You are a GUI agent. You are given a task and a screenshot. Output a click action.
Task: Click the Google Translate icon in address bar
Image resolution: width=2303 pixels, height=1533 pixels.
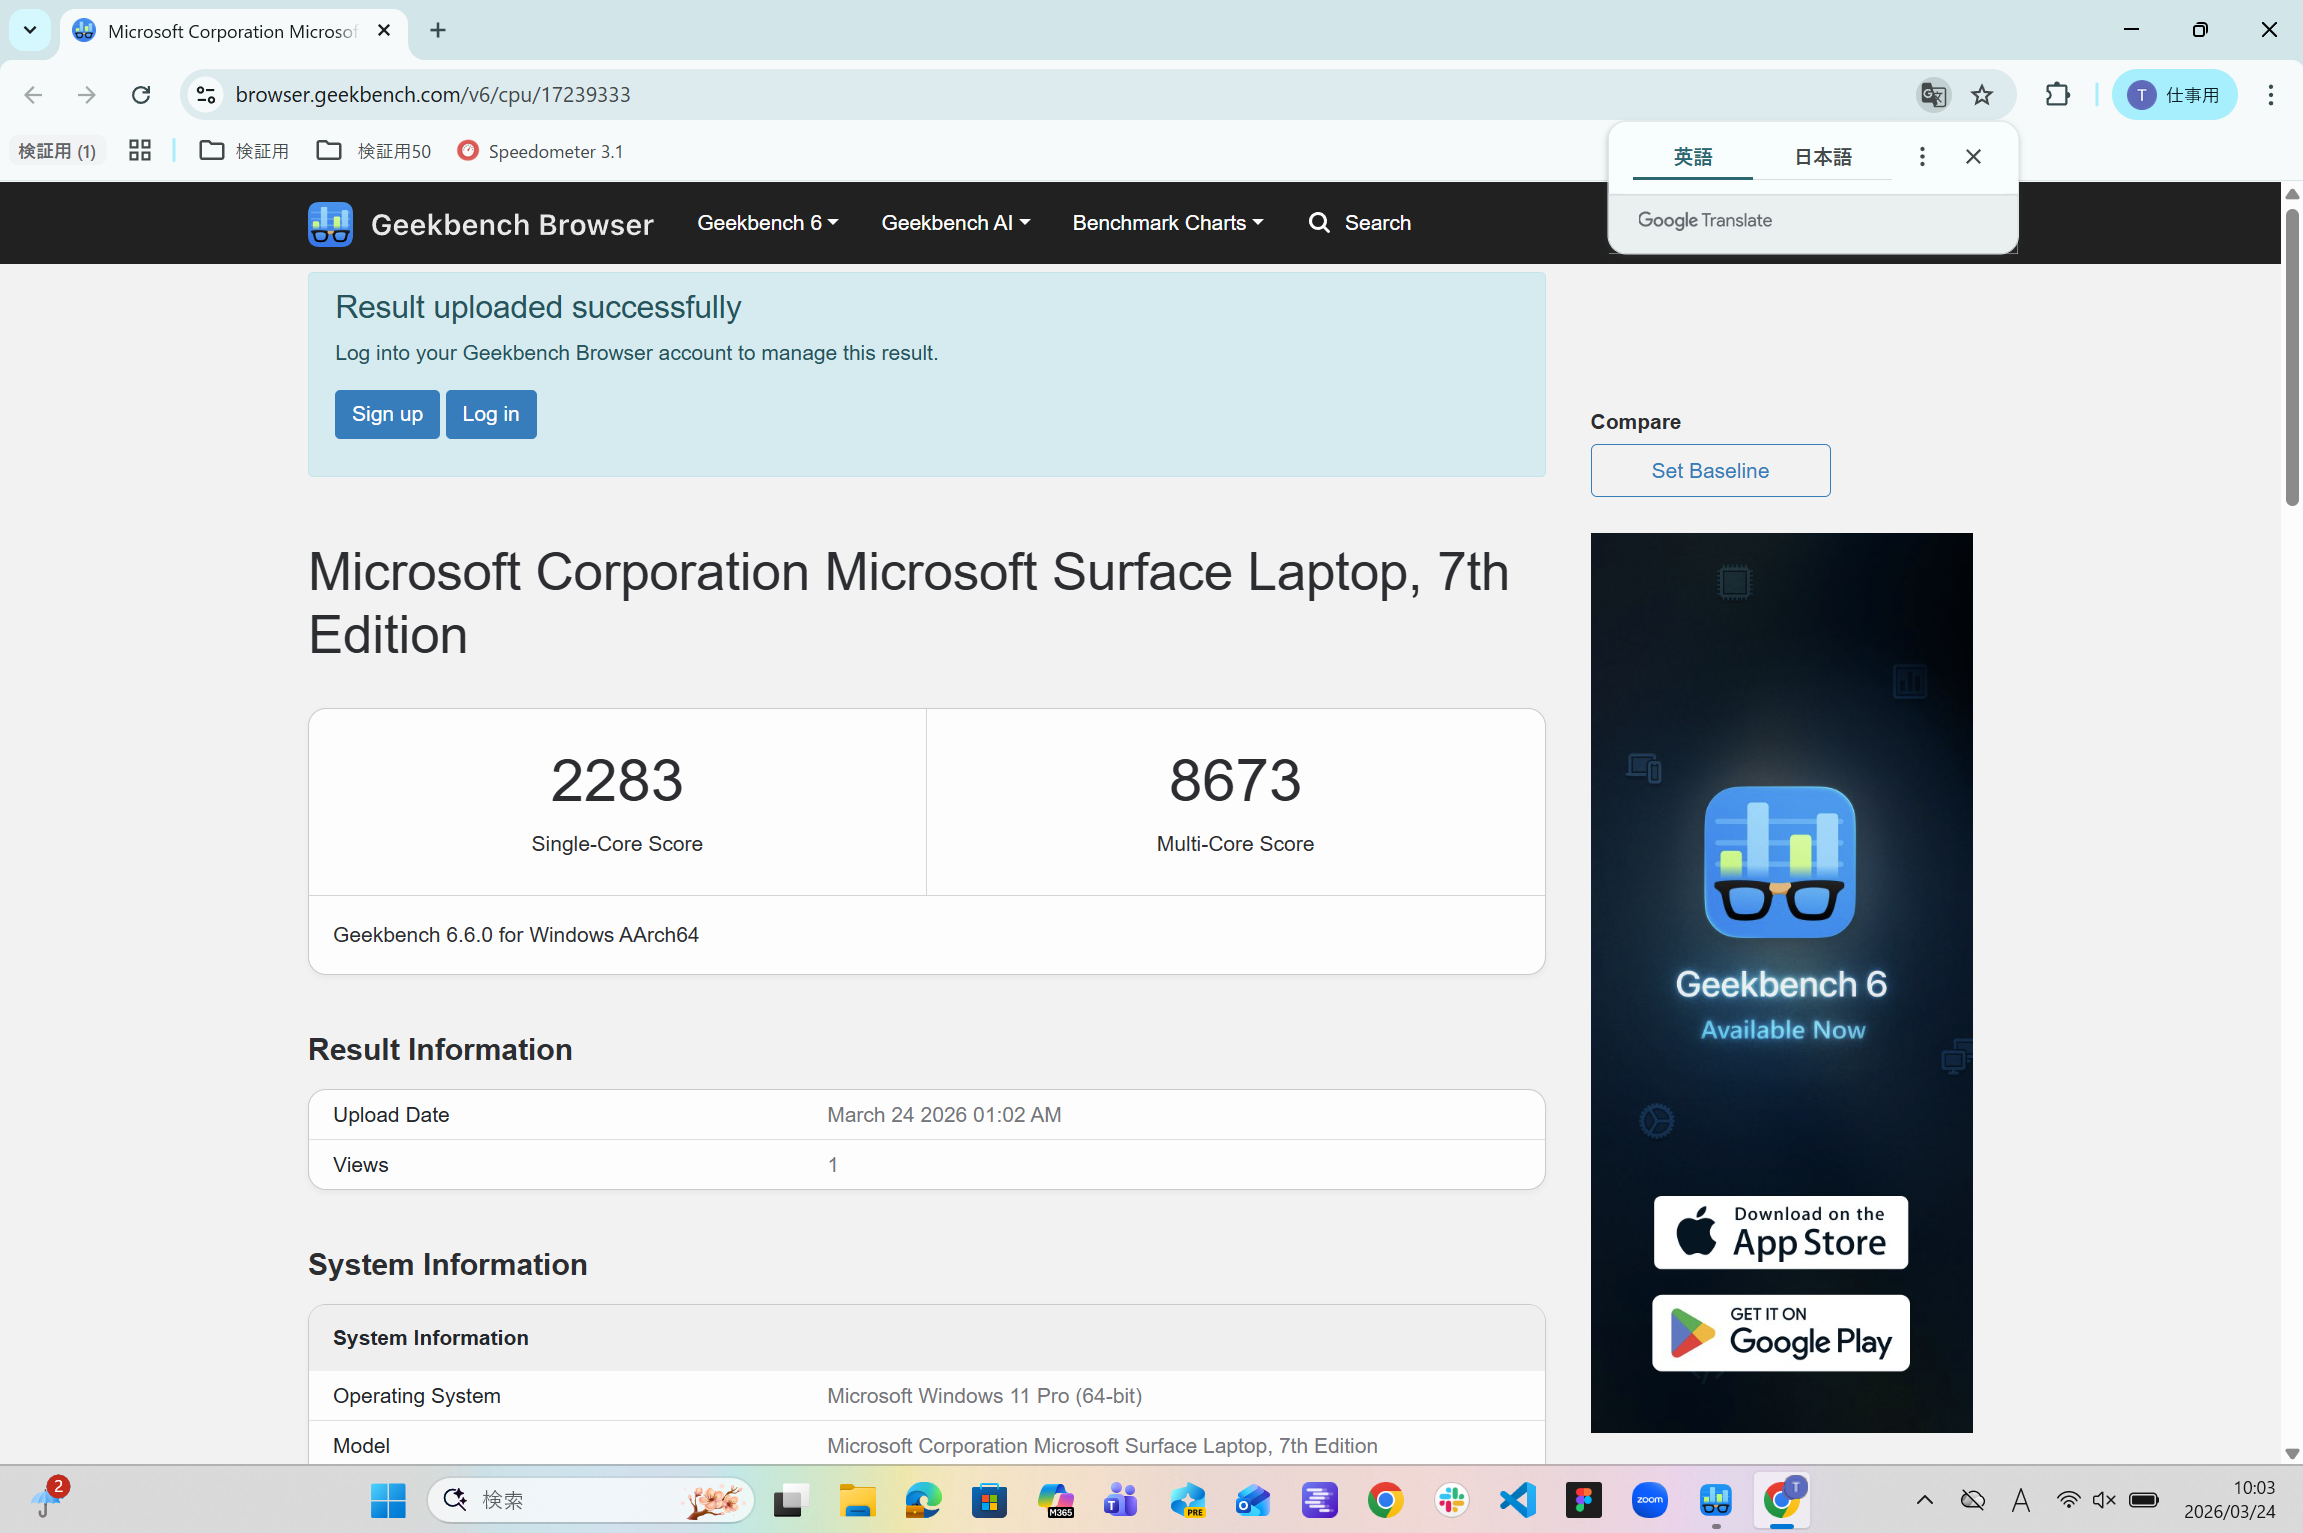[x=1933, y=95]
